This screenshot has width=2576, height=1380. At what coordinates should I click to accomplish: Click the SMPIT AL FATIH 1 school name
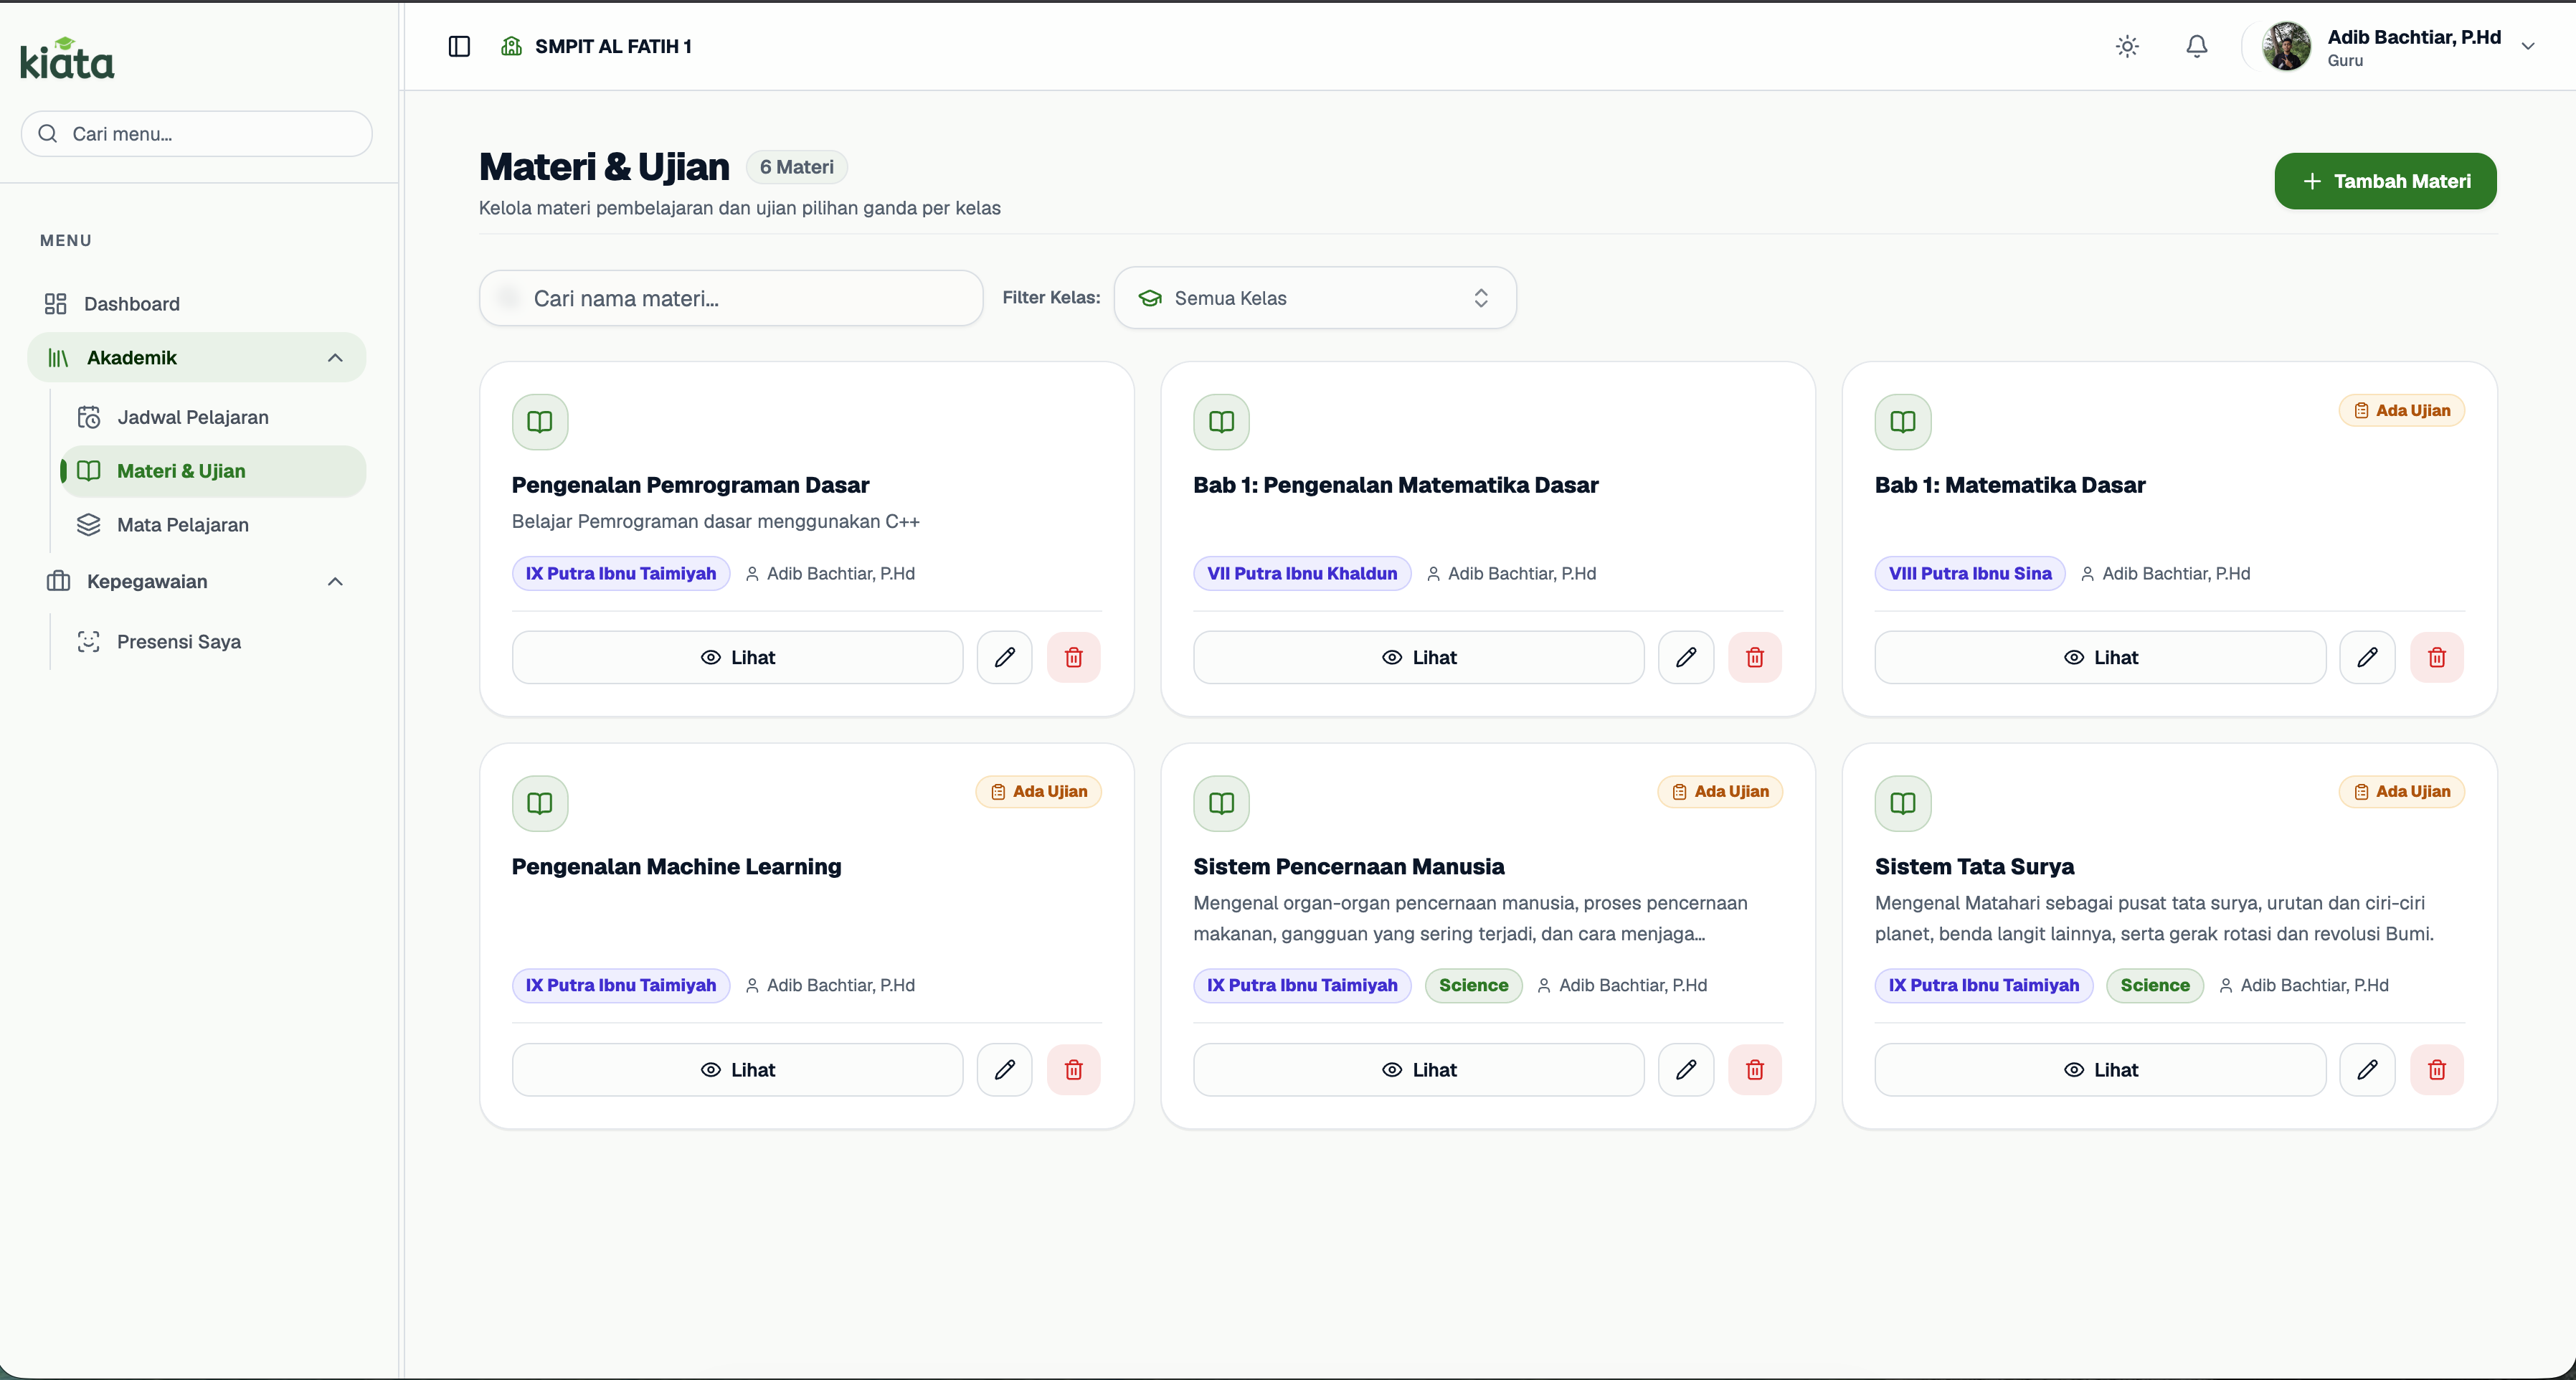(x=613, y=46)
